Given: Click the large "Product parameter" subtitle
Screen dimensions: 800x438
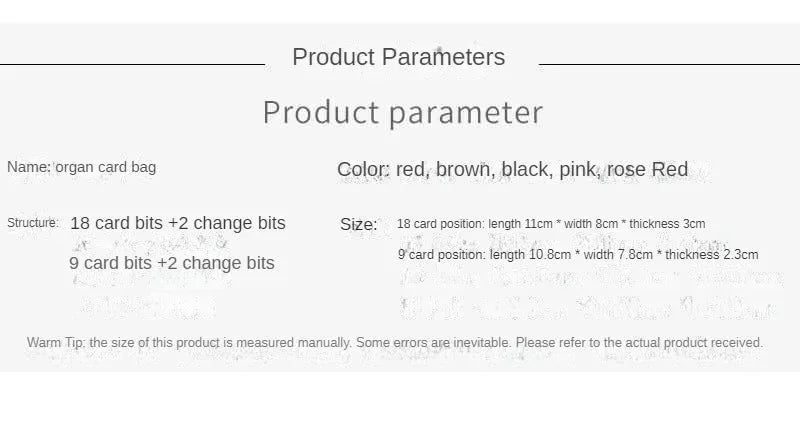Looking at the screenshot, I should pyautogui.click(x=402, y=112).
